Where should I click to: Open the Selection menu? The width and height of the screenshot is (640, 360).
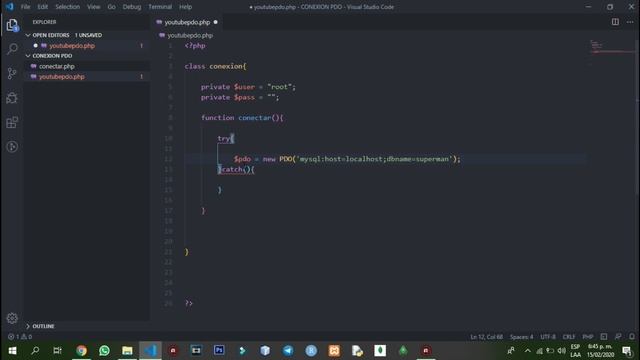pyautogui.click(x=67, y=7)
